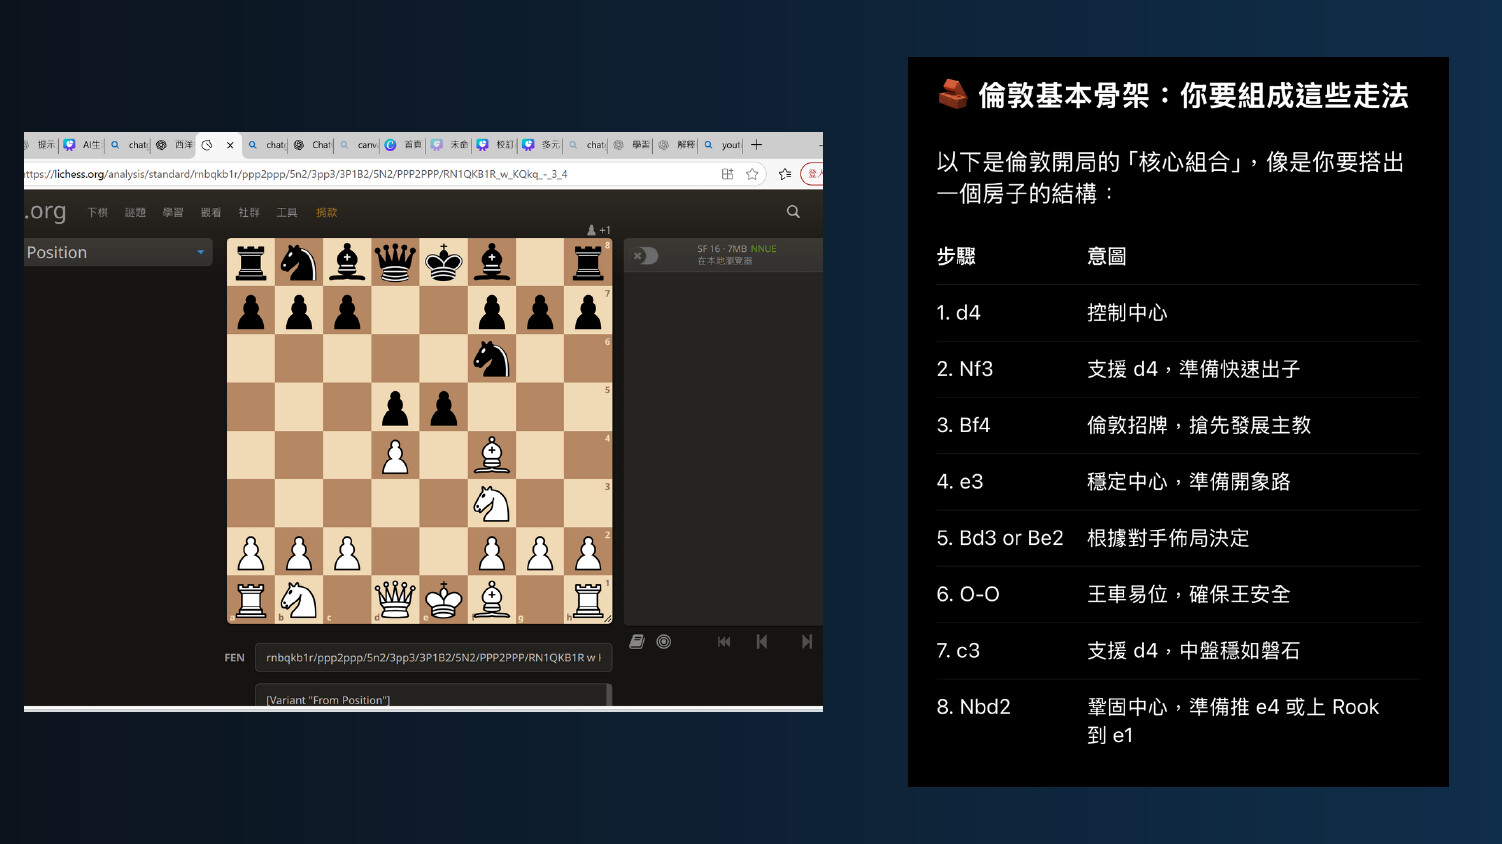Open the split-screen icon in the address bar
Image resolution: width=1502 pixels, height=844 pixels.
[x=727, y=174]
